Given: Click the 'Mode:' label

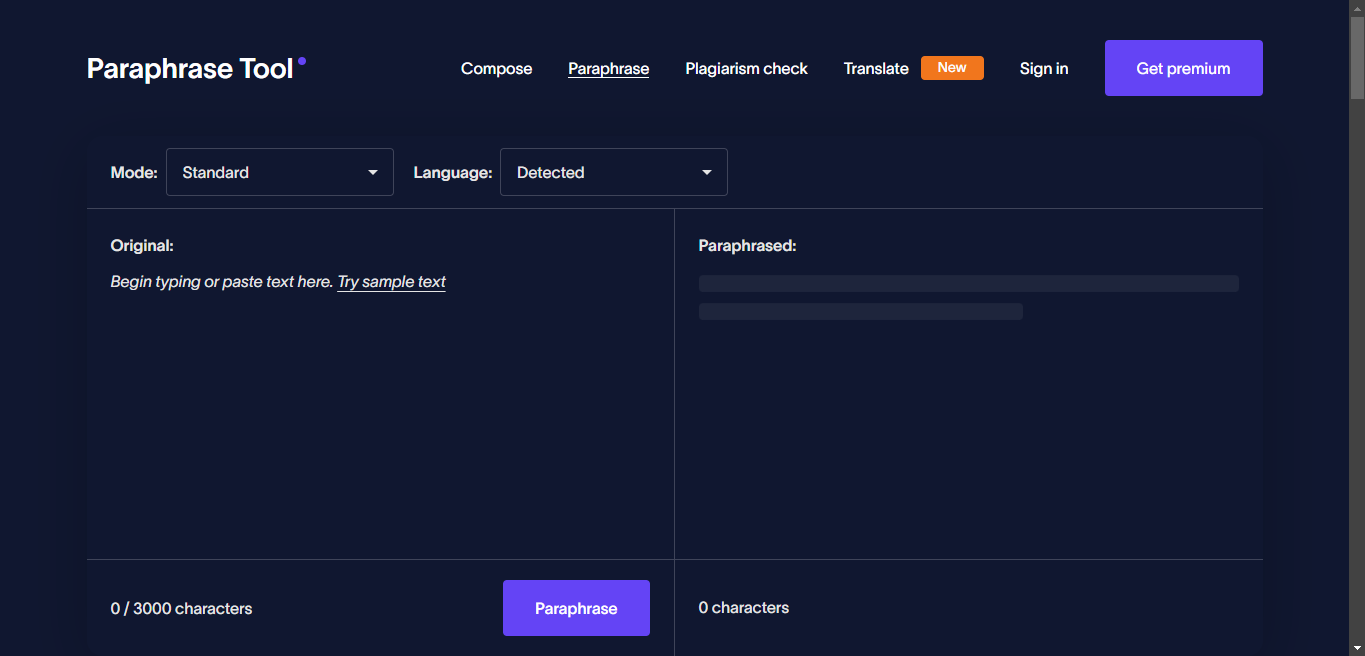Looking at the screenshot, I should point(134,172).
